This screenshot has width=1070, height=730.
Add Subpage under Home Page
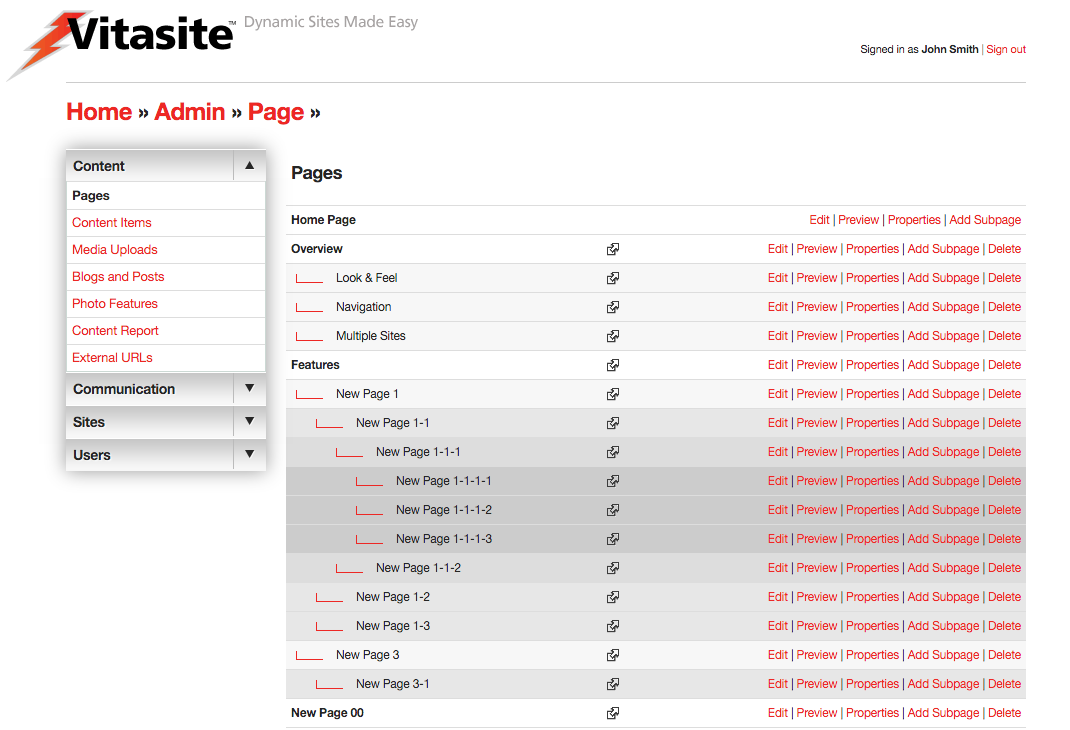coord(985,220)
